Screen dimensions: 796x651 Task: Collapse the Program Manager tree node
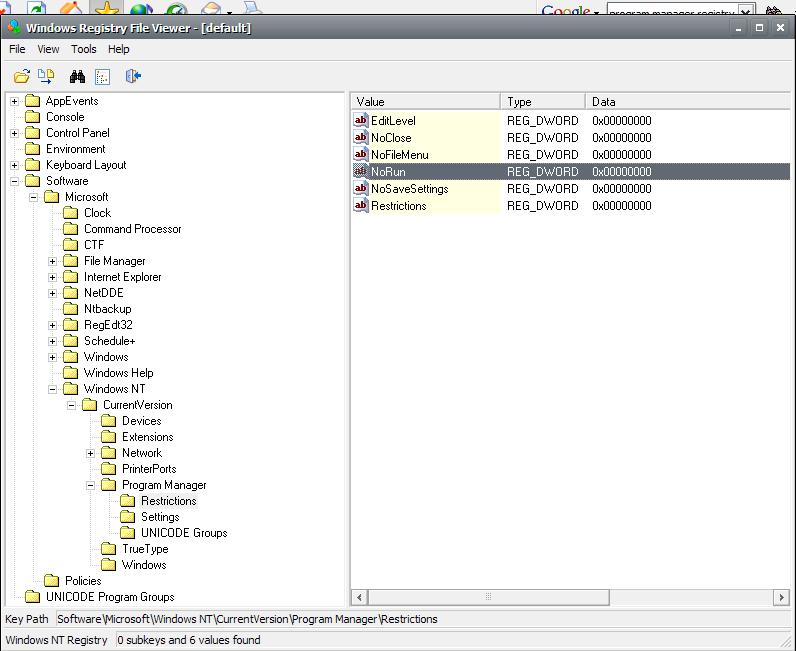coord(90,485)
